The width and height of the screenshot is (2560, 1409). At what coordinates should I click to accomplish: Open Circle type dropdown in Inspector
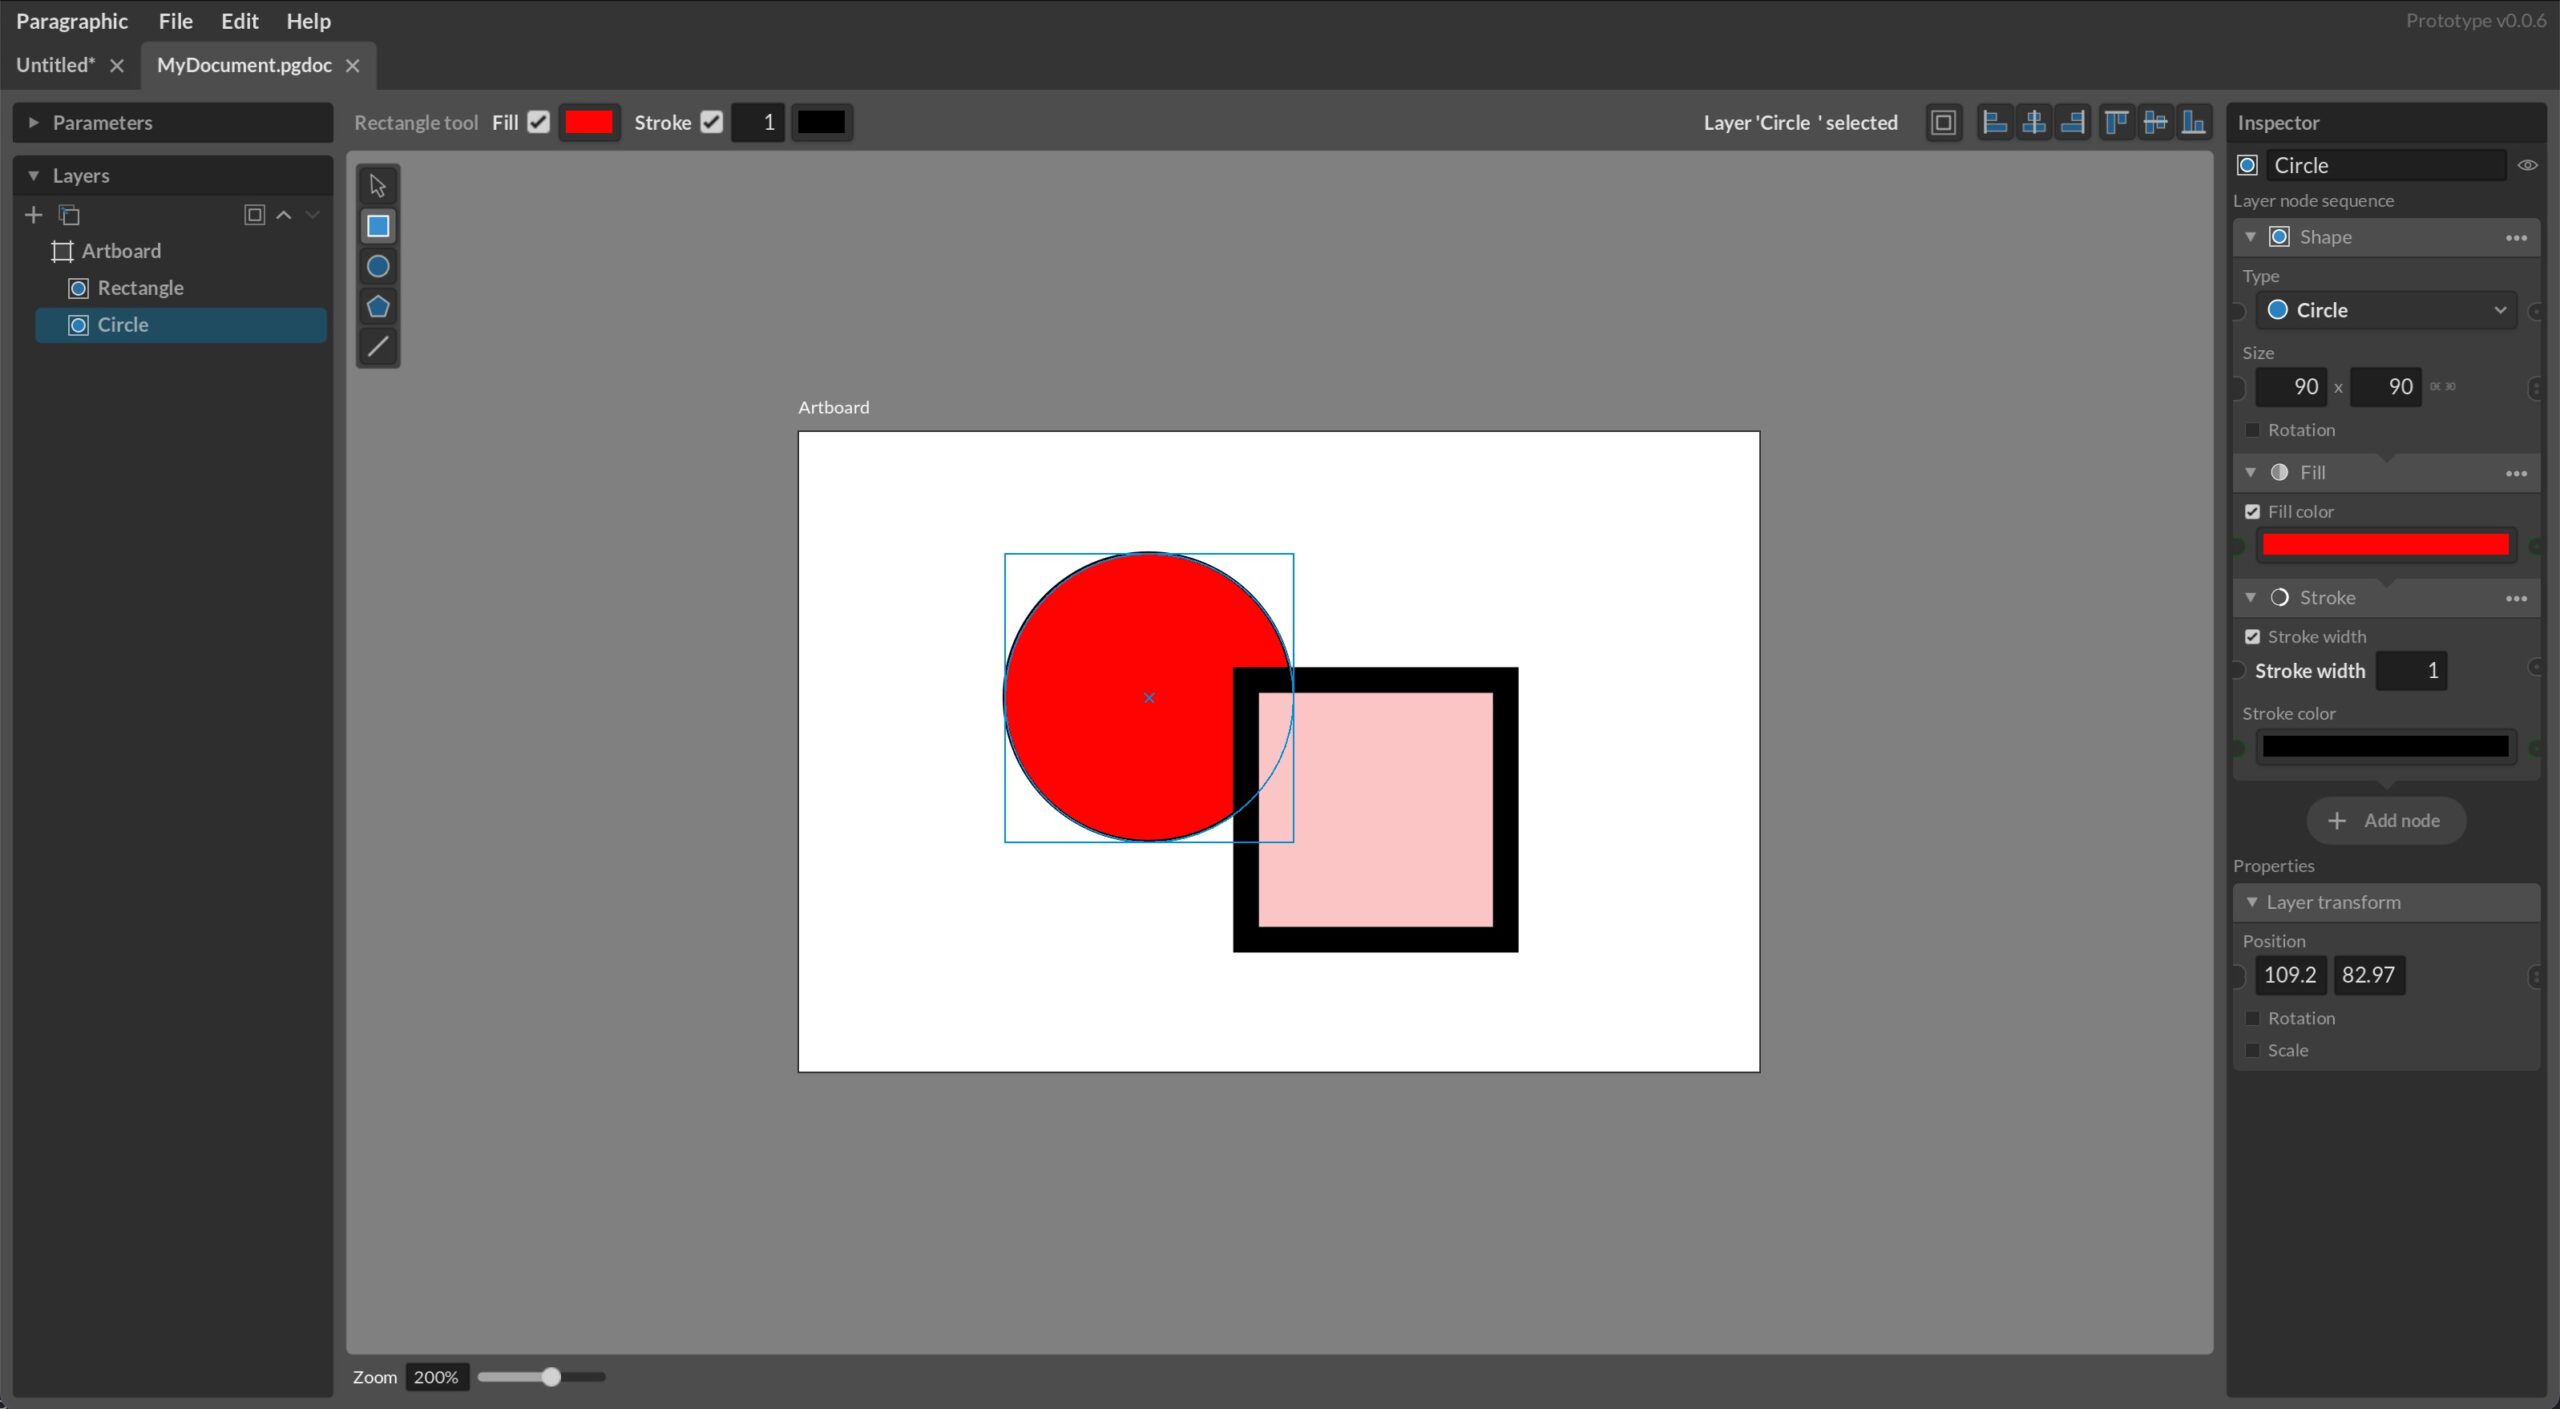coord(2385,309)
